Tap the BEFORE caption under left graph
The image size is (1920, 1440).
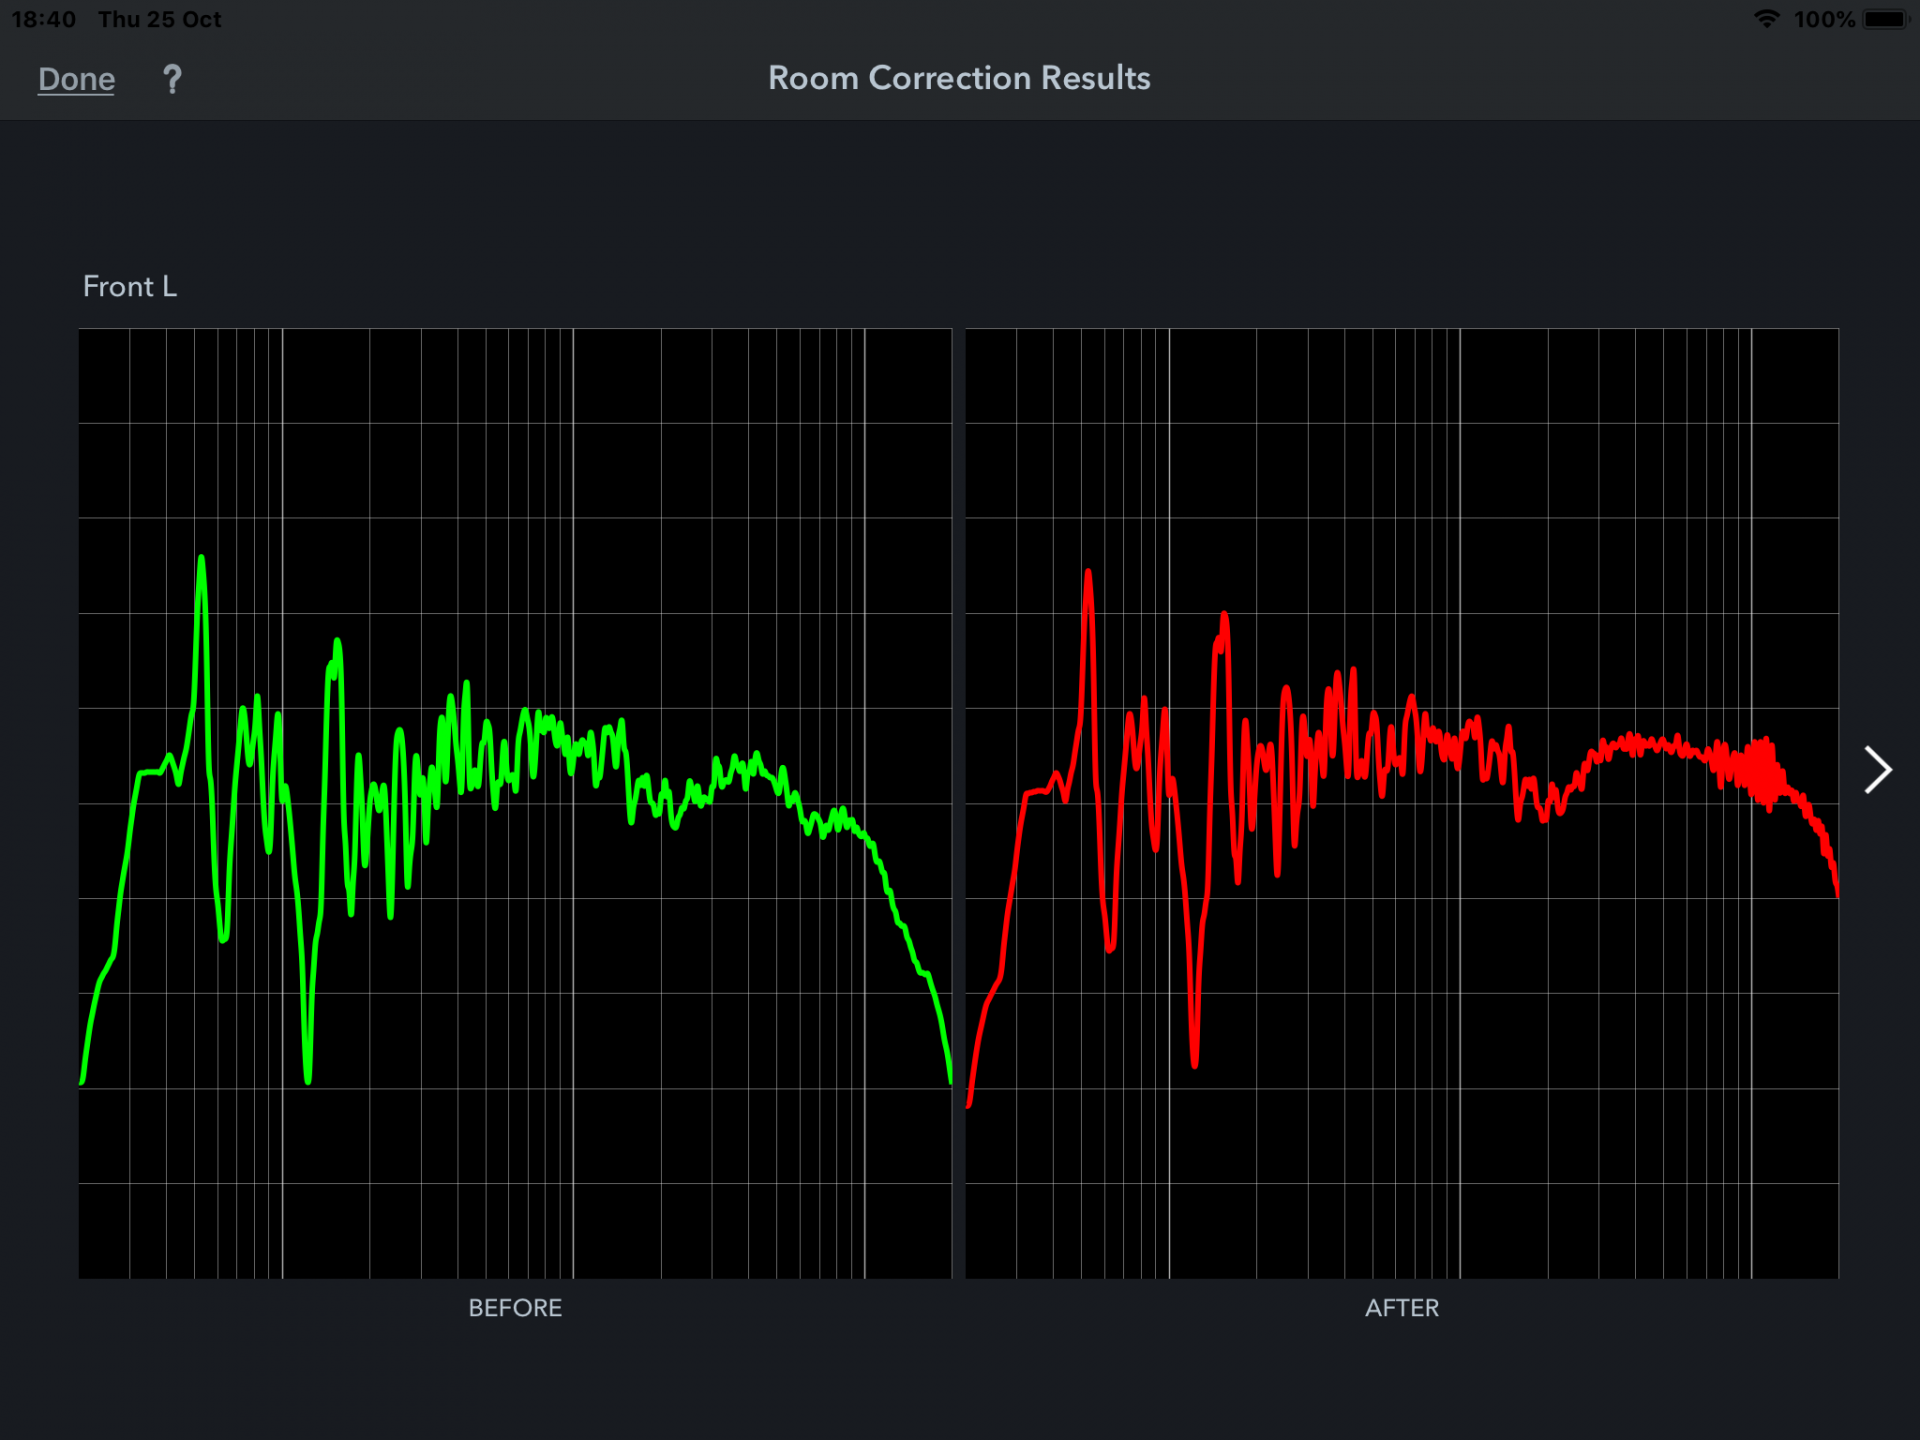[515, 1308]
